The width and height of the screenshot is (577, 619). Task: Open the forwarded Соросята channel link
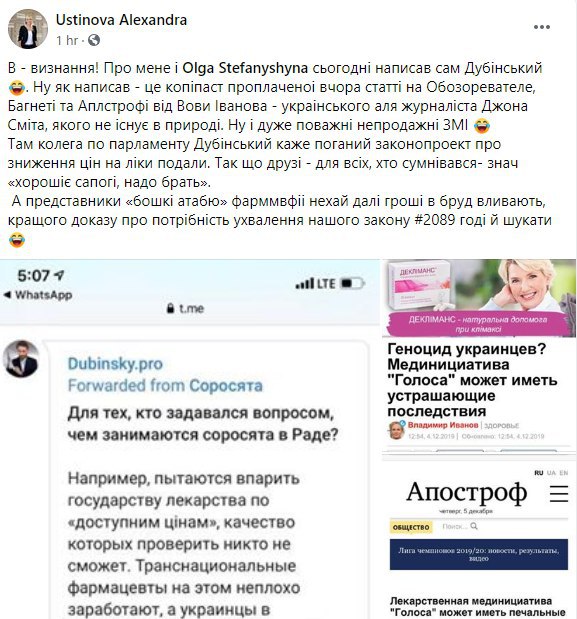point(226,385)
